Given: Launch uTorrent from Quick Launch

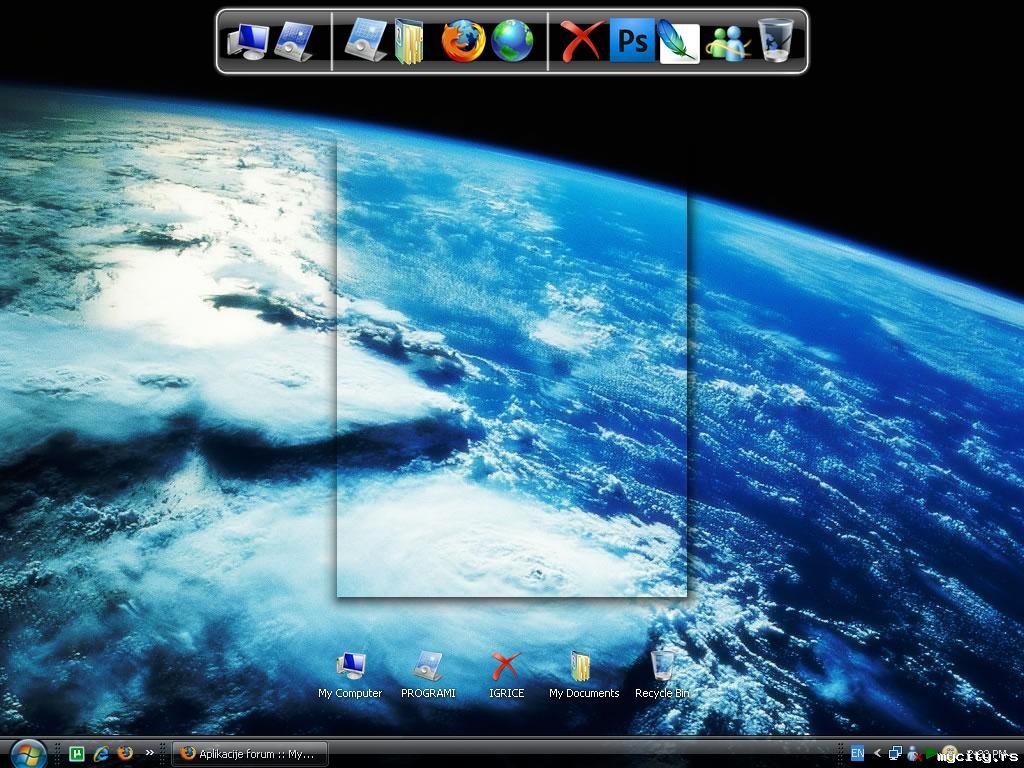Looking at the screenshot, I should 77,754.
